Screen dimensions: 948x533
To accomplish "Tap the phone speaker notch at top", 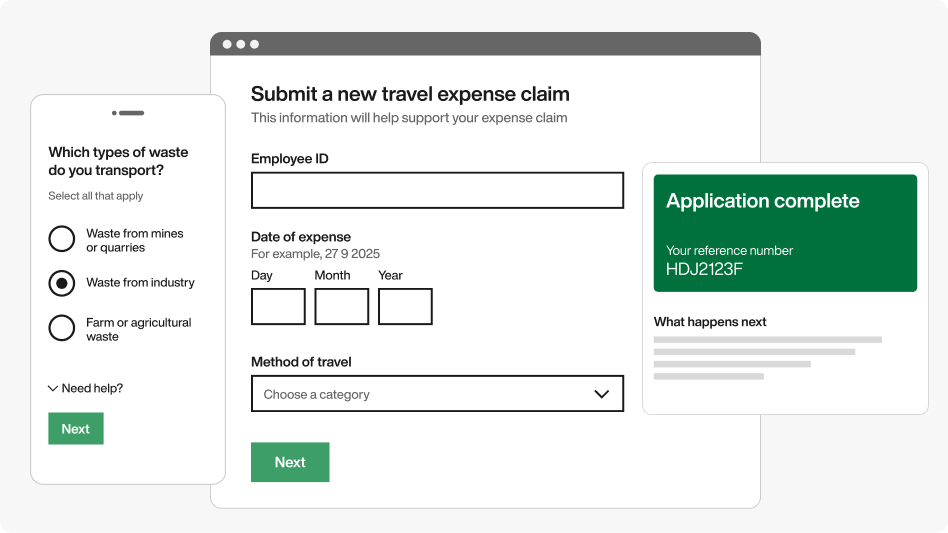I will pos(128,113).
